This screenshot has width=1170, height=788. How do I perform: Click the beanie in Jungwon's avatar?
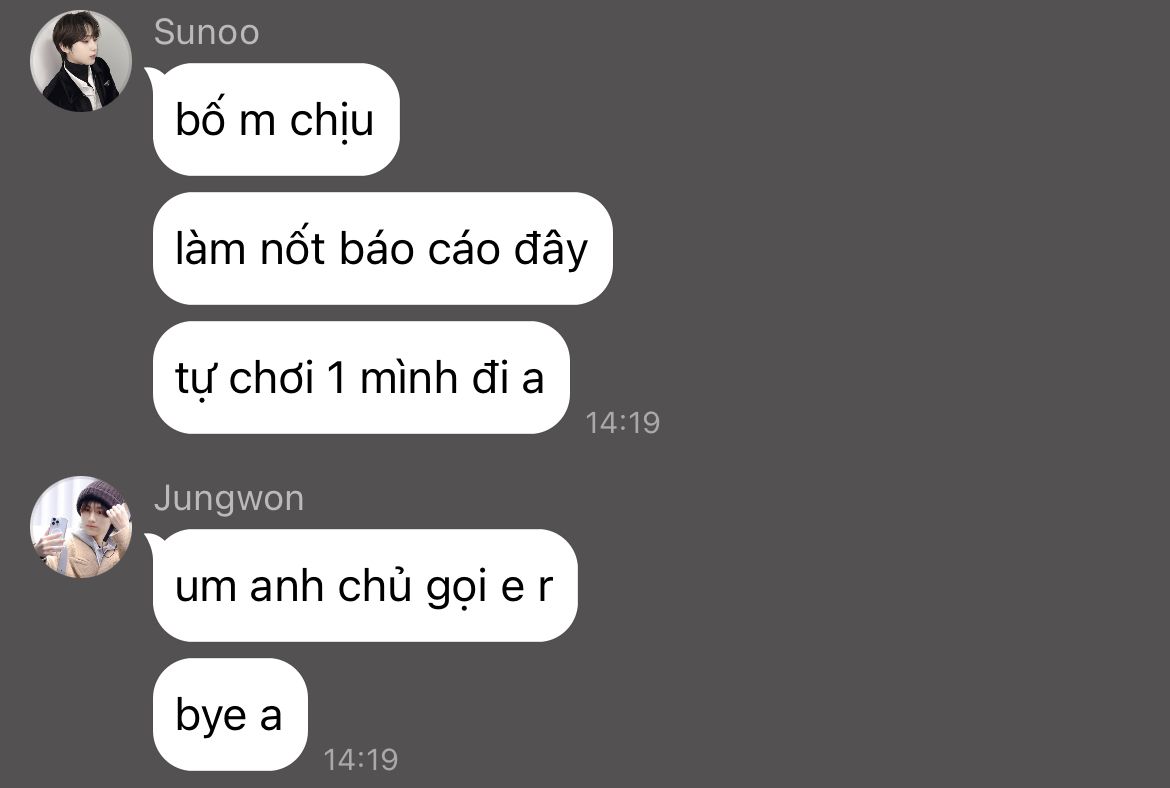(x=101, y=495)
